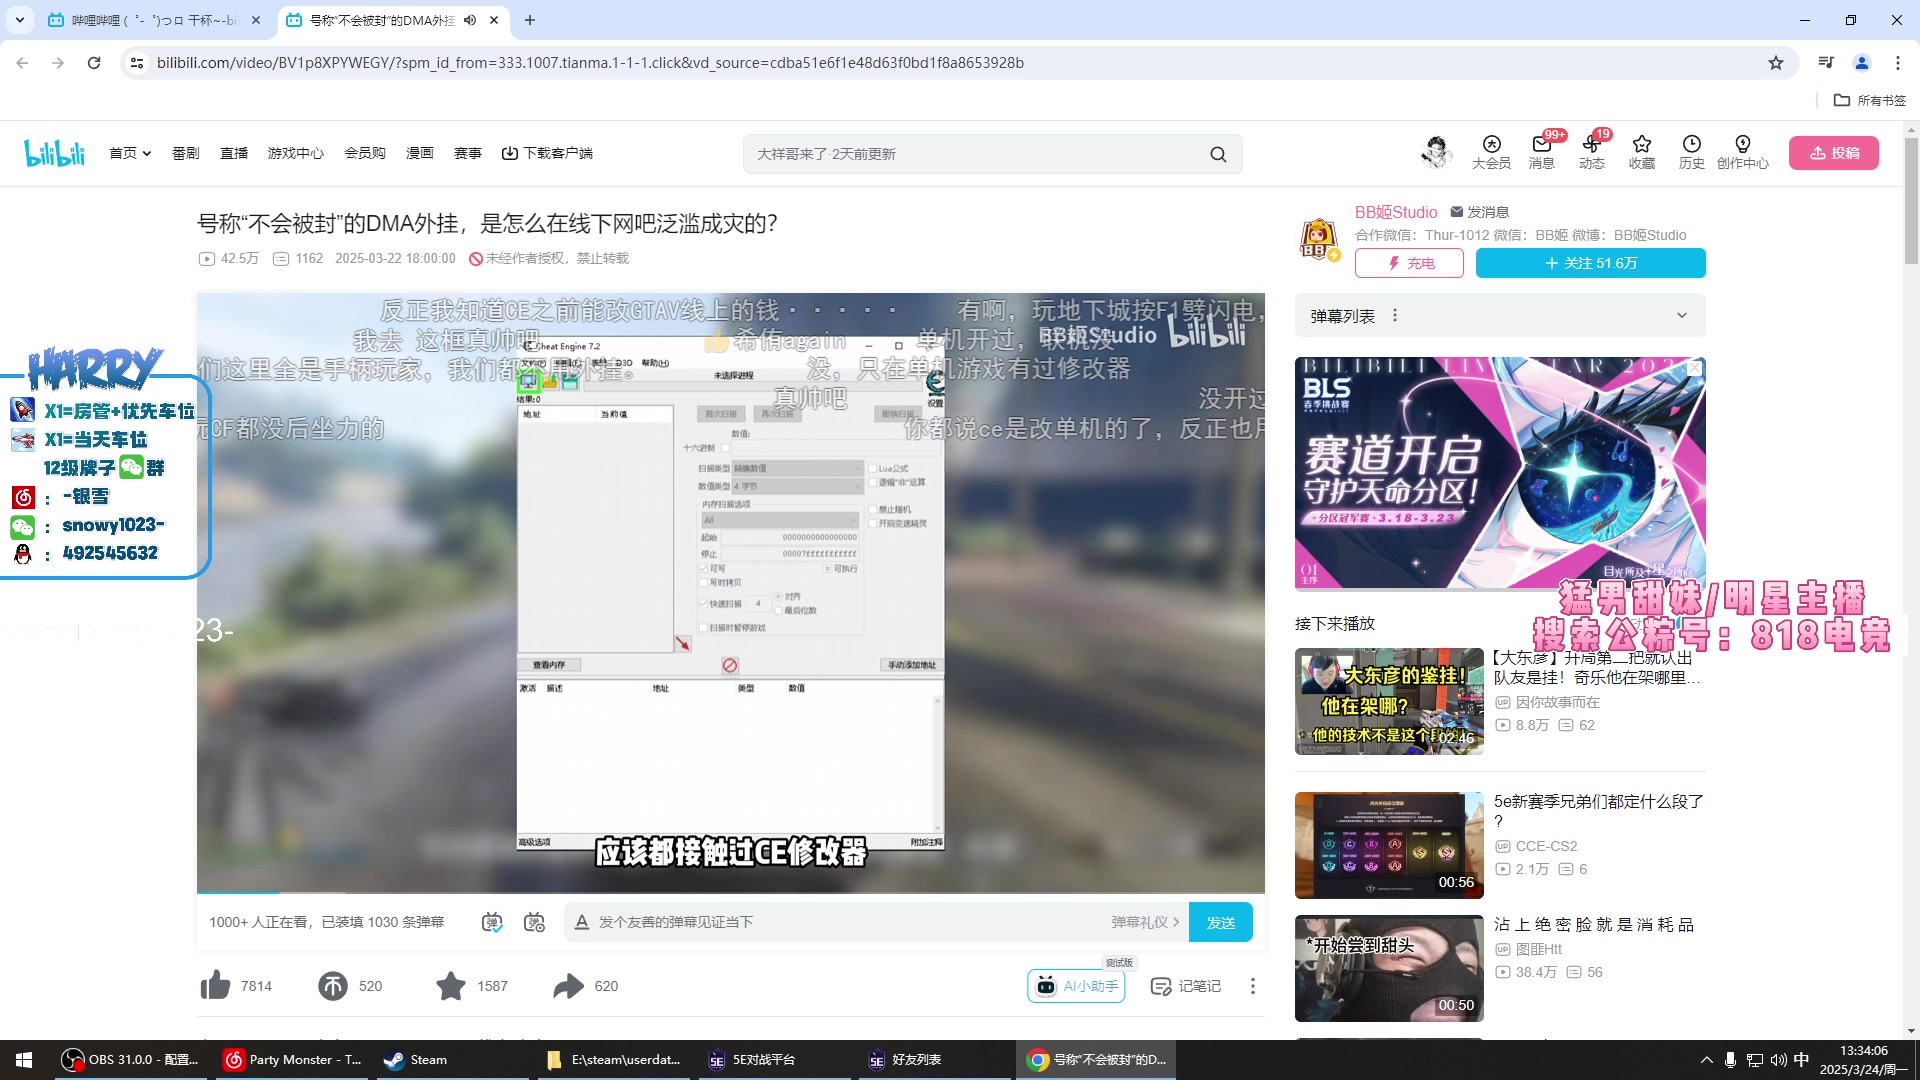Expand the 弹幕列表 chevron
The height and width of the screenshot is (1080, 1920).
1682,316
